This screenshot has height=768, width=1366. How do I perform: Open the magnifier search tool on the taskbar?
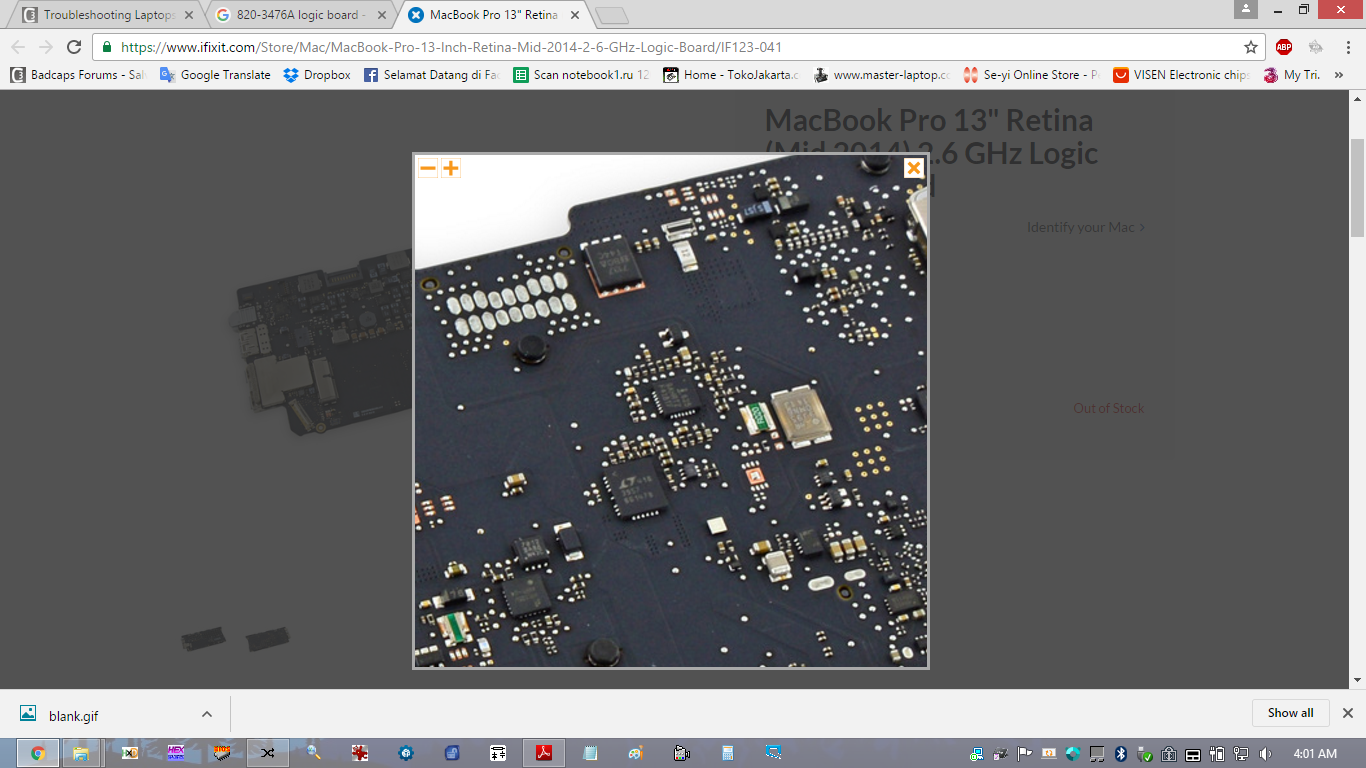(314, 753)
